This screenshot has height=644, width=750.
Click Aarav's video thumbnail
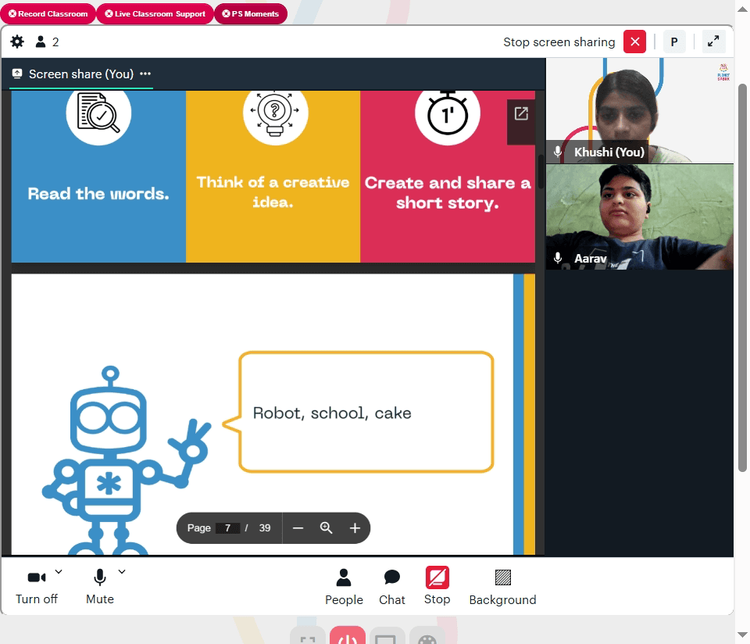click(640, 217)
